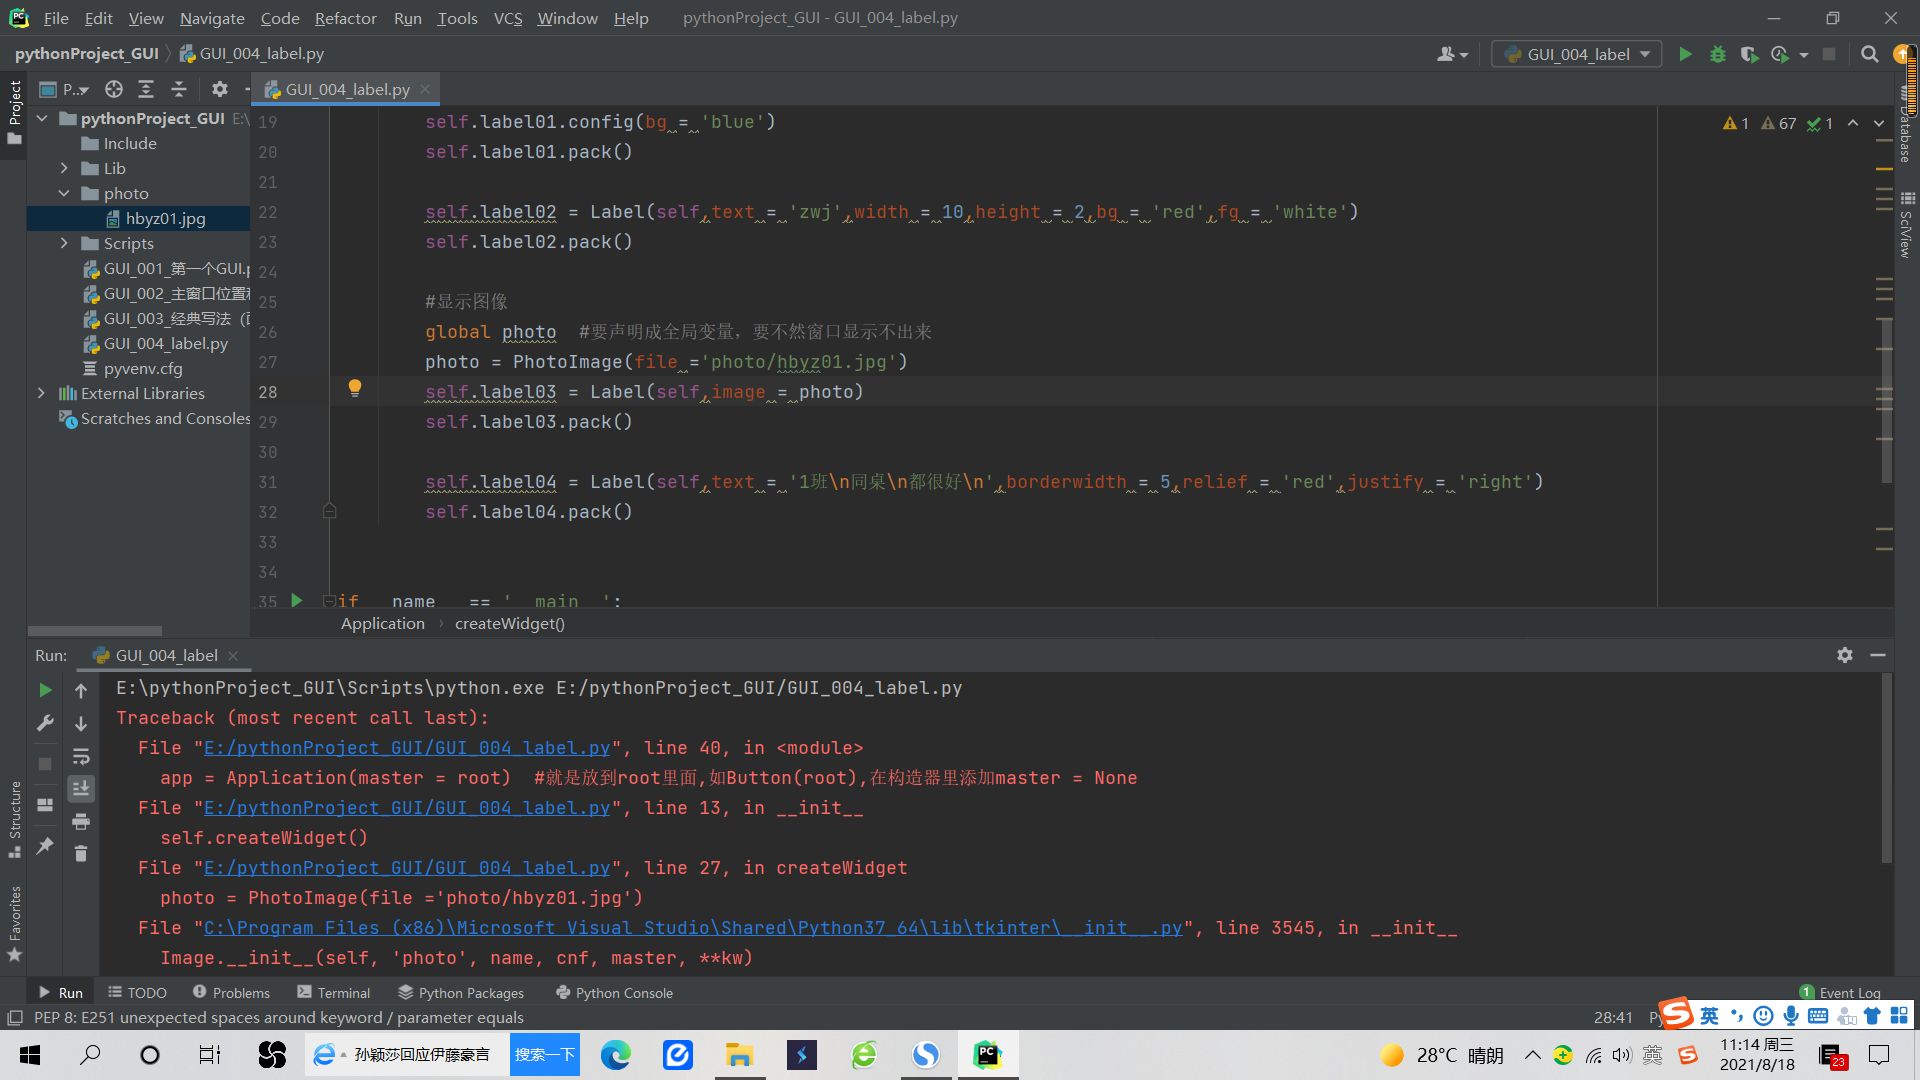Viewport: 1920px width, 1080px height.
Task: Rerun program in Run tool window
Action: pyautogui.click(x=45, y=690)
